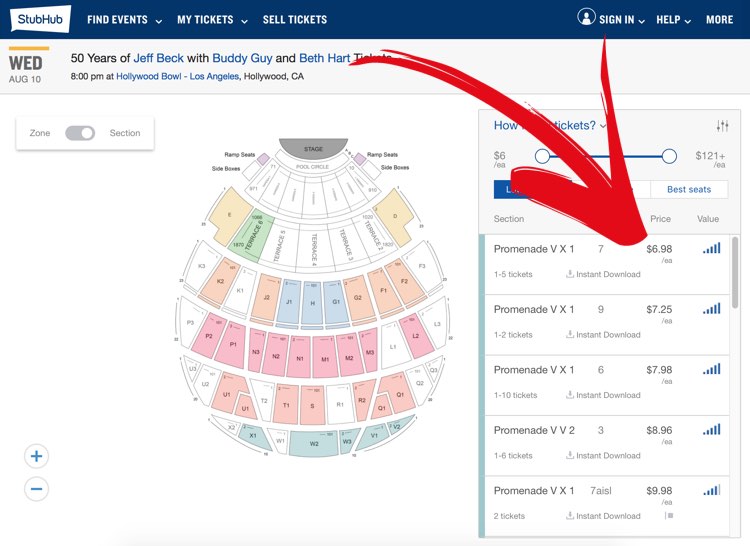Click Instant Download icon on $7.25 listing
The height and width of the screenshot is (546, 750).
[570, 334]
